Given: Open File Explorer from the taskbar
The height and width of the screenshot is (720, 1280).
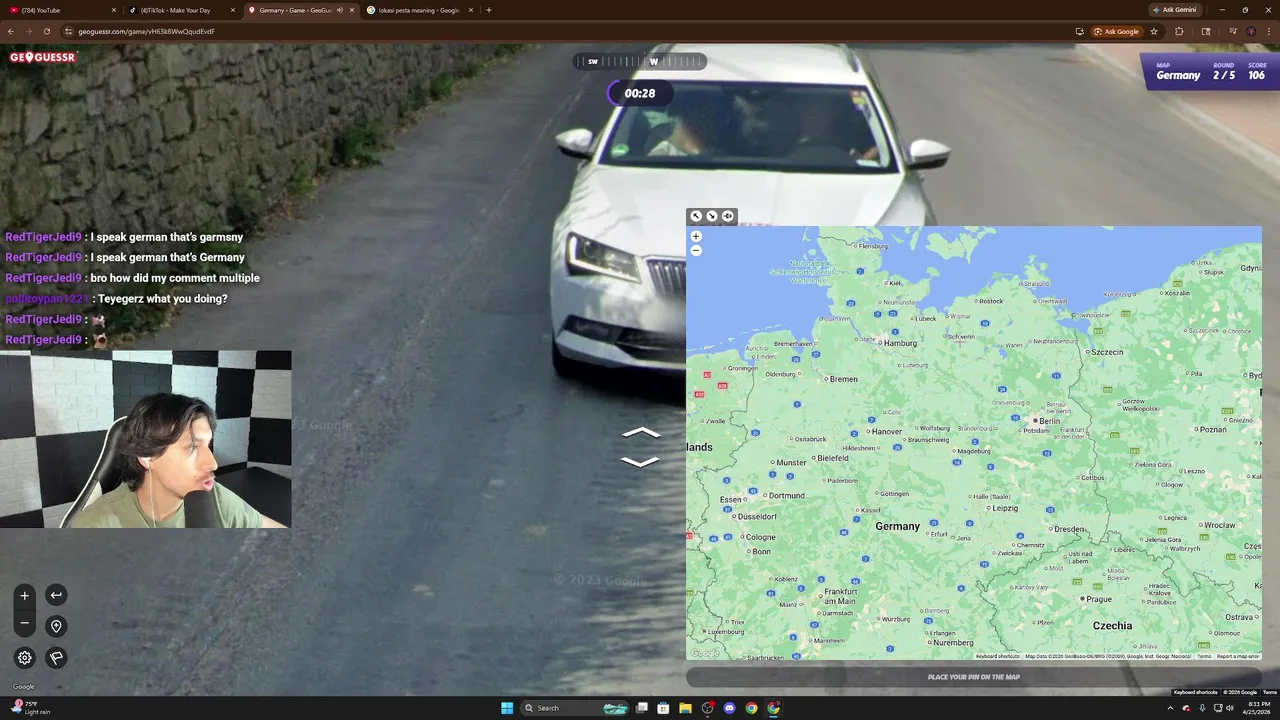Looking at the screenshot, I should pyautogui.click(x=686, y=708).
